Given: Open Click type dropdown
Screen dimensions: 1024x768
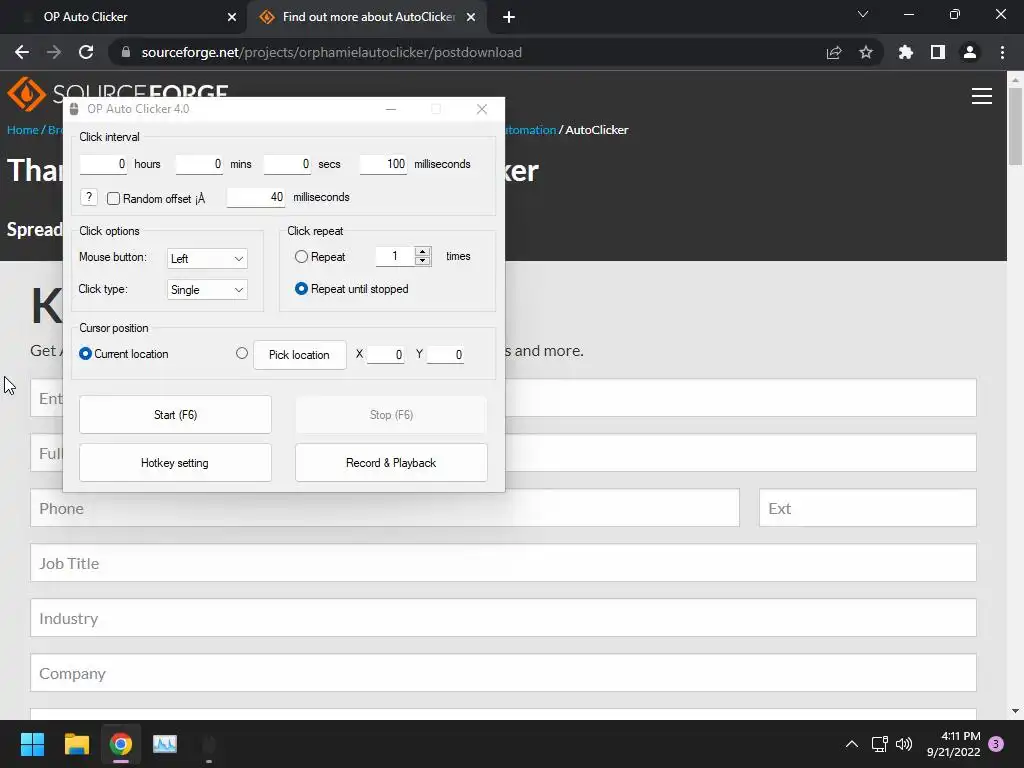Looking at the screenshot, I should [207, 290].
